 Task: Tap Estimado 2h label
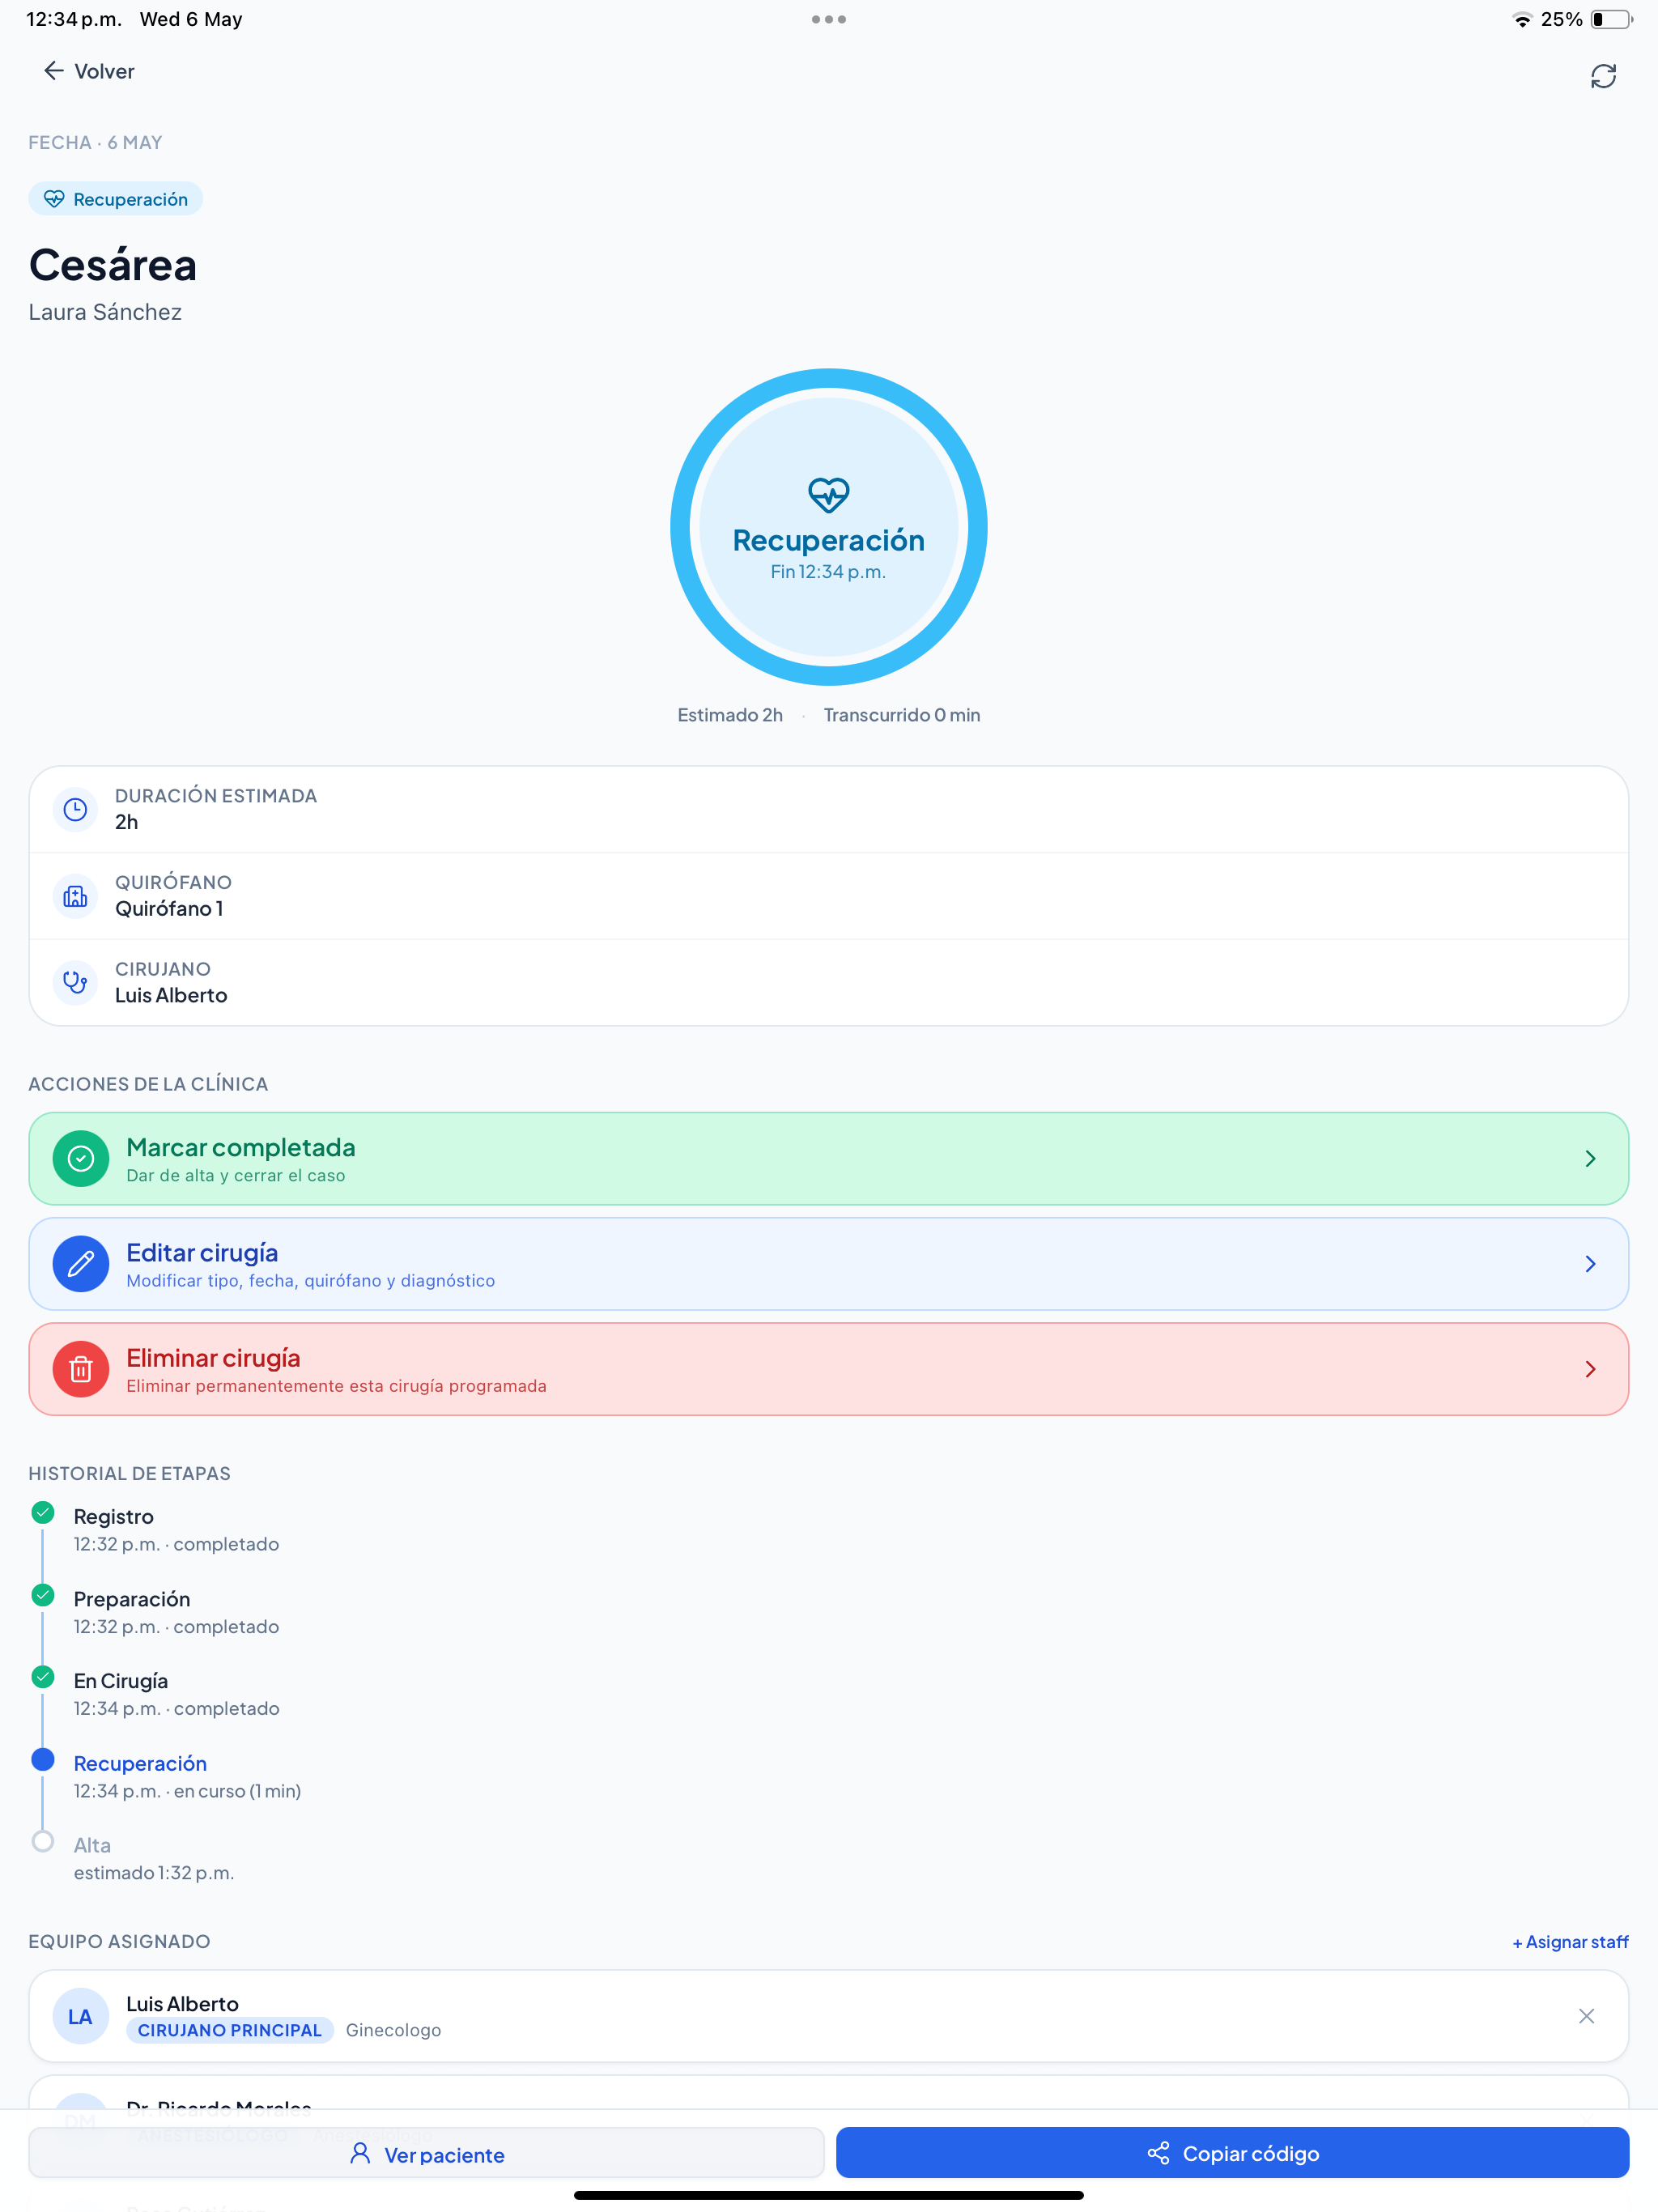[x=730, y=715]
